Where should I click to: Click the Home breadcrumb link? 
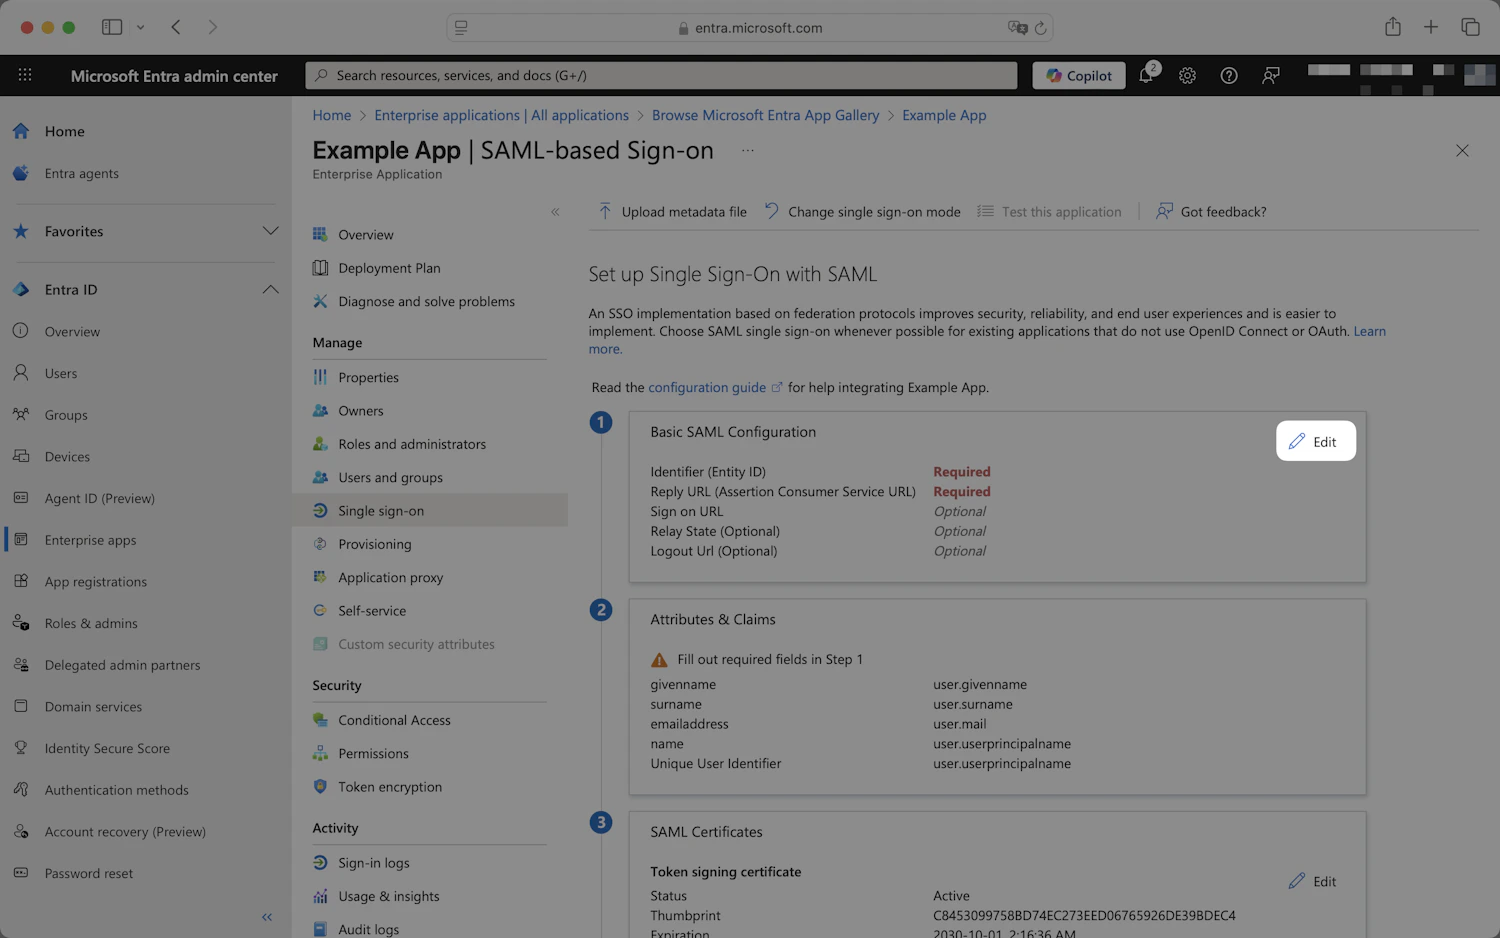tap(331, 115)
